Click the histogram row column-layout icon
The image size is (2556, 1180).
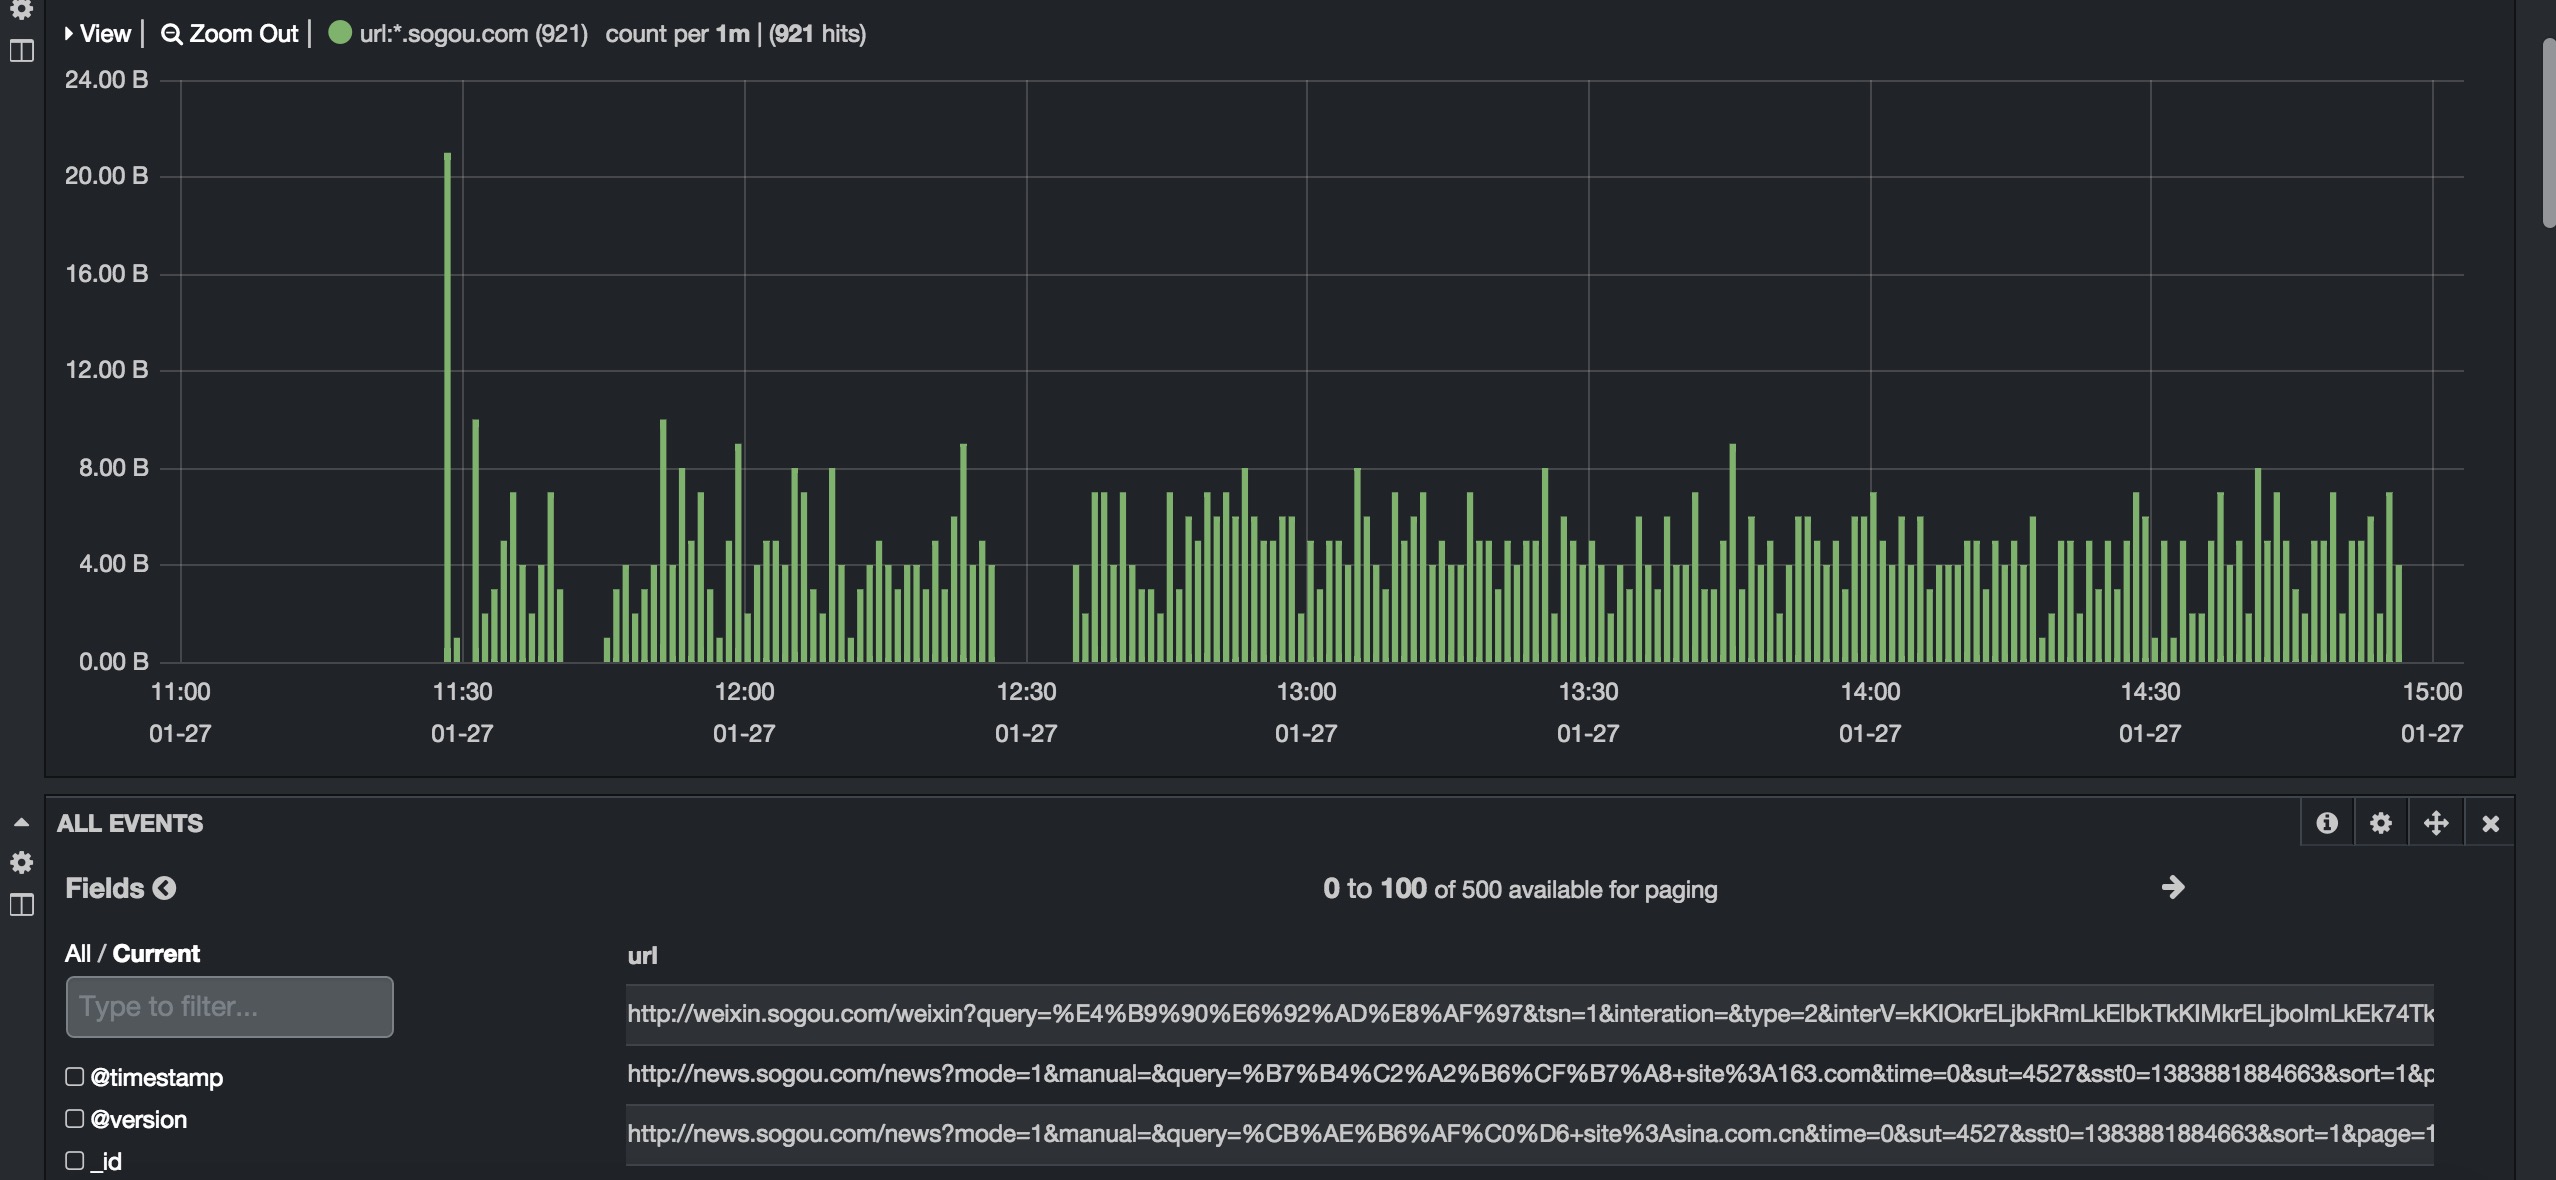[21, 51]
